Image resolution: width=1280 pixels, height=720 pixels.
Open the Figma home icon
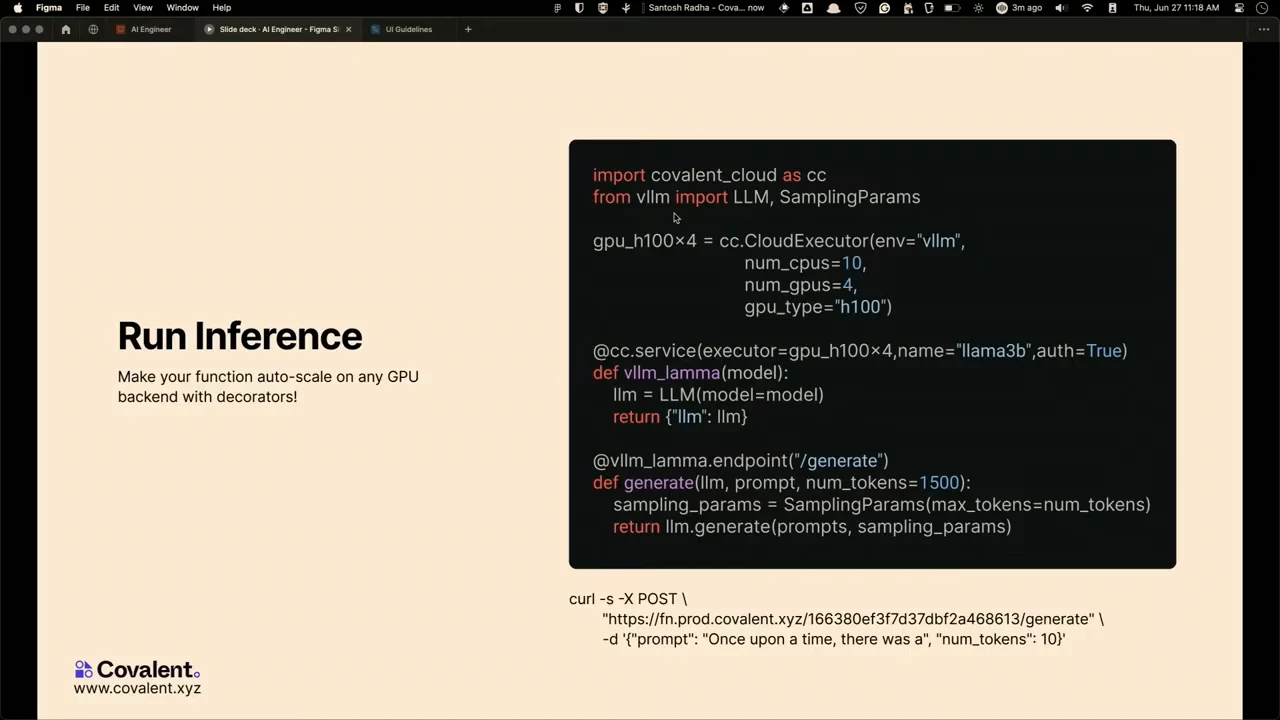66,29
